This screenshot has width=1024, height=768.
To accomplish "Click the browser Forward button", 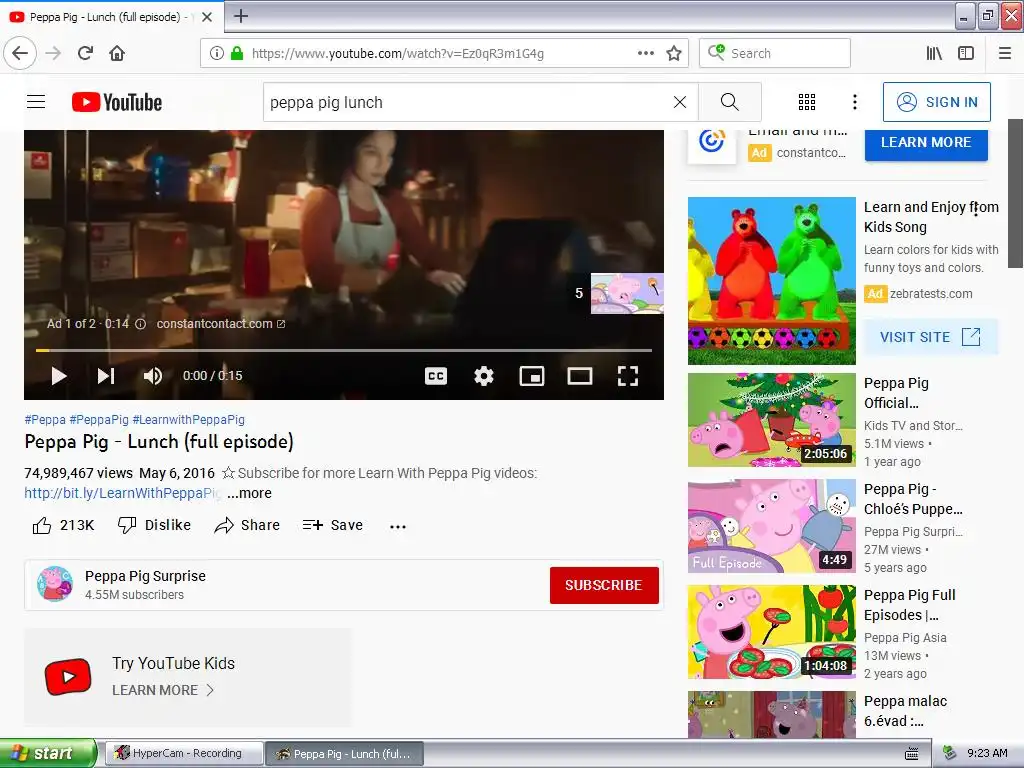I will coord(54,53).
